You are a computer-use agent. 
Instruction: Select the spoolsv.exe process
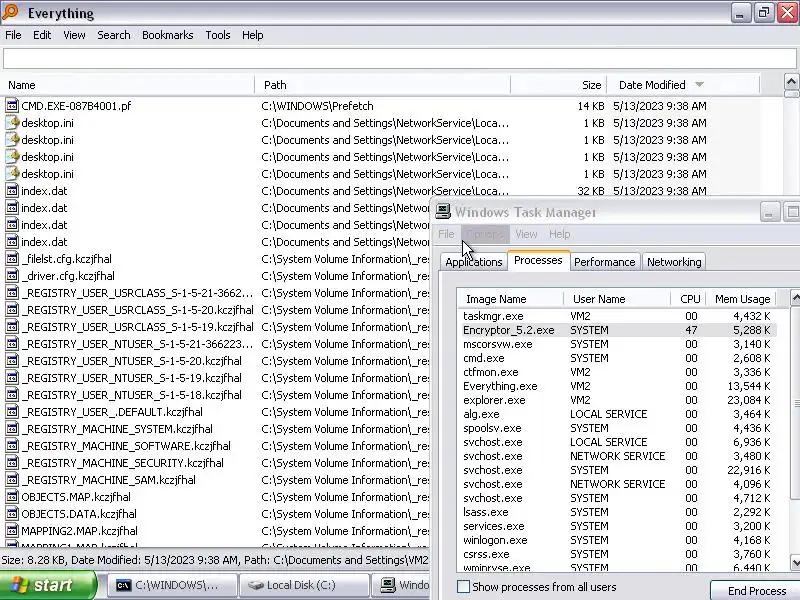(x=617, y=428)
